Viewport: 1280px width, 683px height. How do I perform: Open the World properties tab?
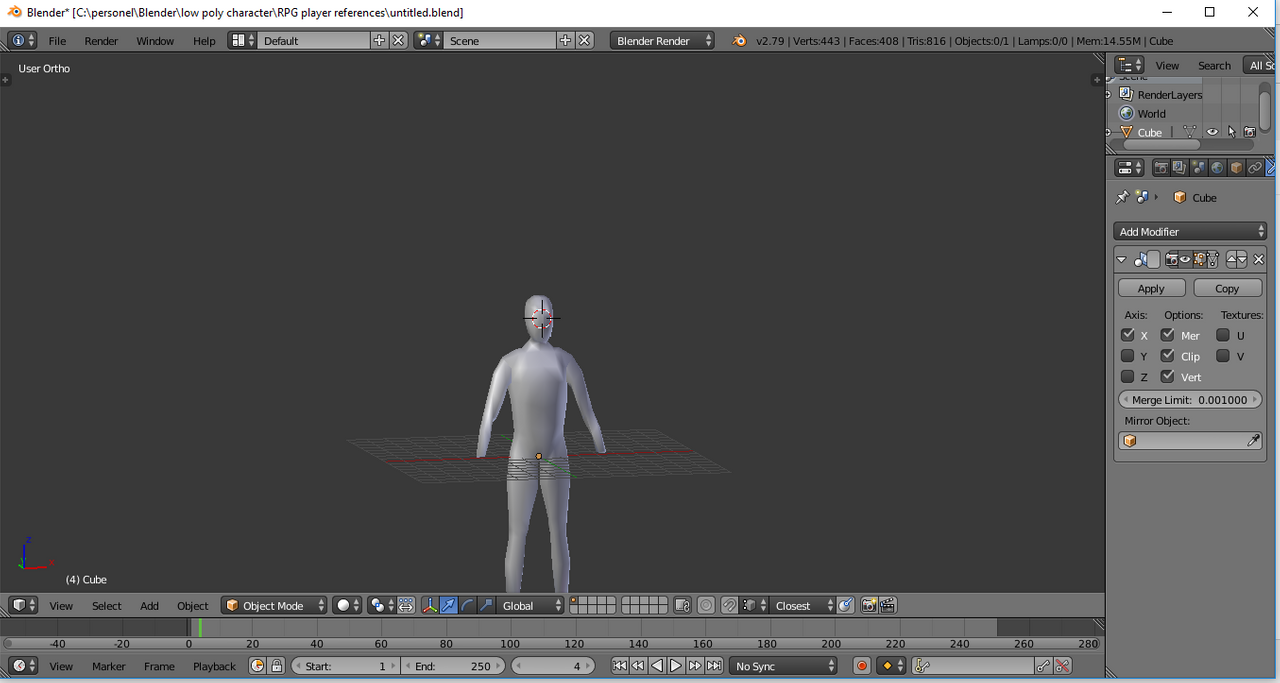click(x=1217, y=168)
